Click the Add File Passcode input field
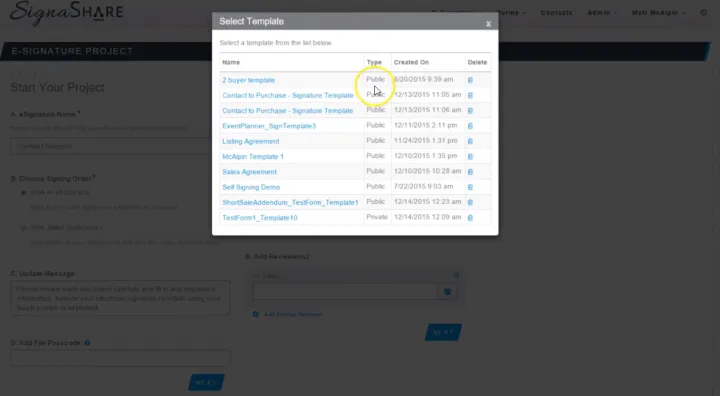The height and width of the screenshot is (396, 720). (x=120, y=358)
